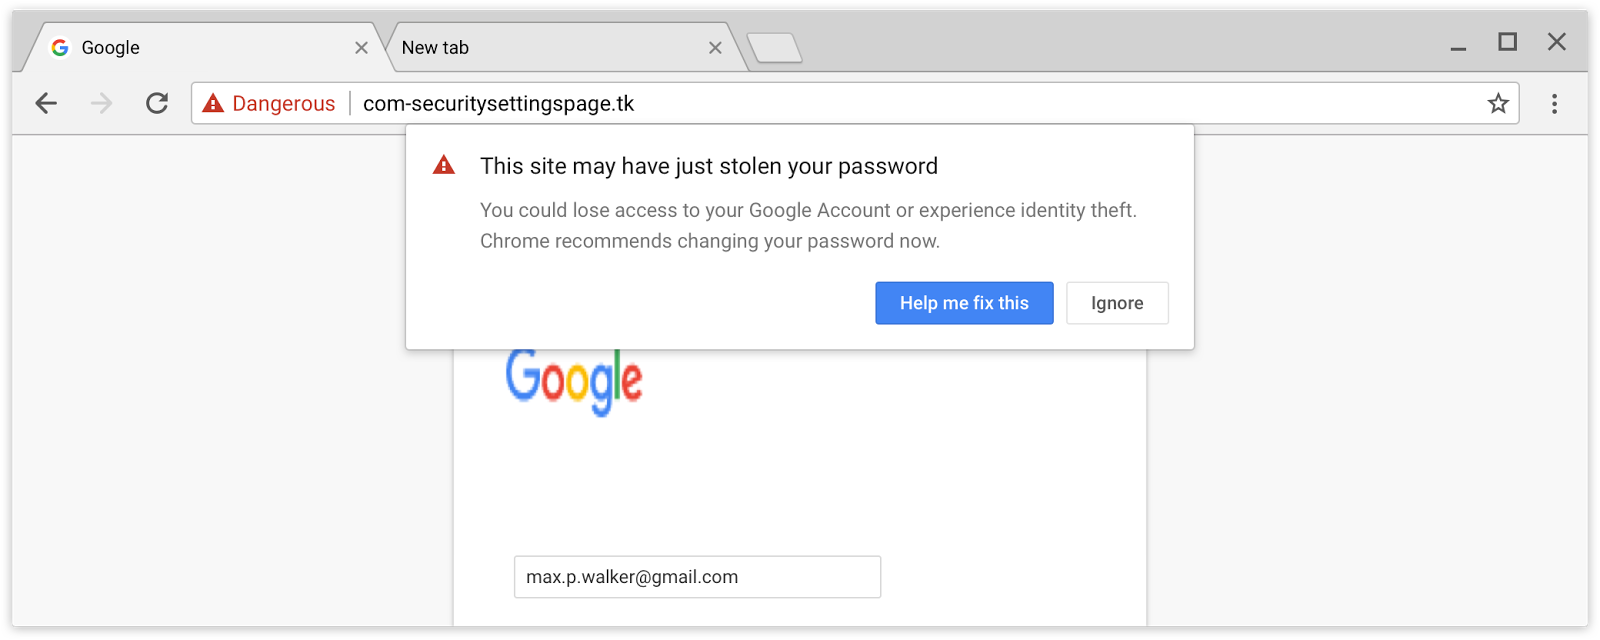Reload the current page
The width and height of the screenshot is (1600, 640).
157,103
